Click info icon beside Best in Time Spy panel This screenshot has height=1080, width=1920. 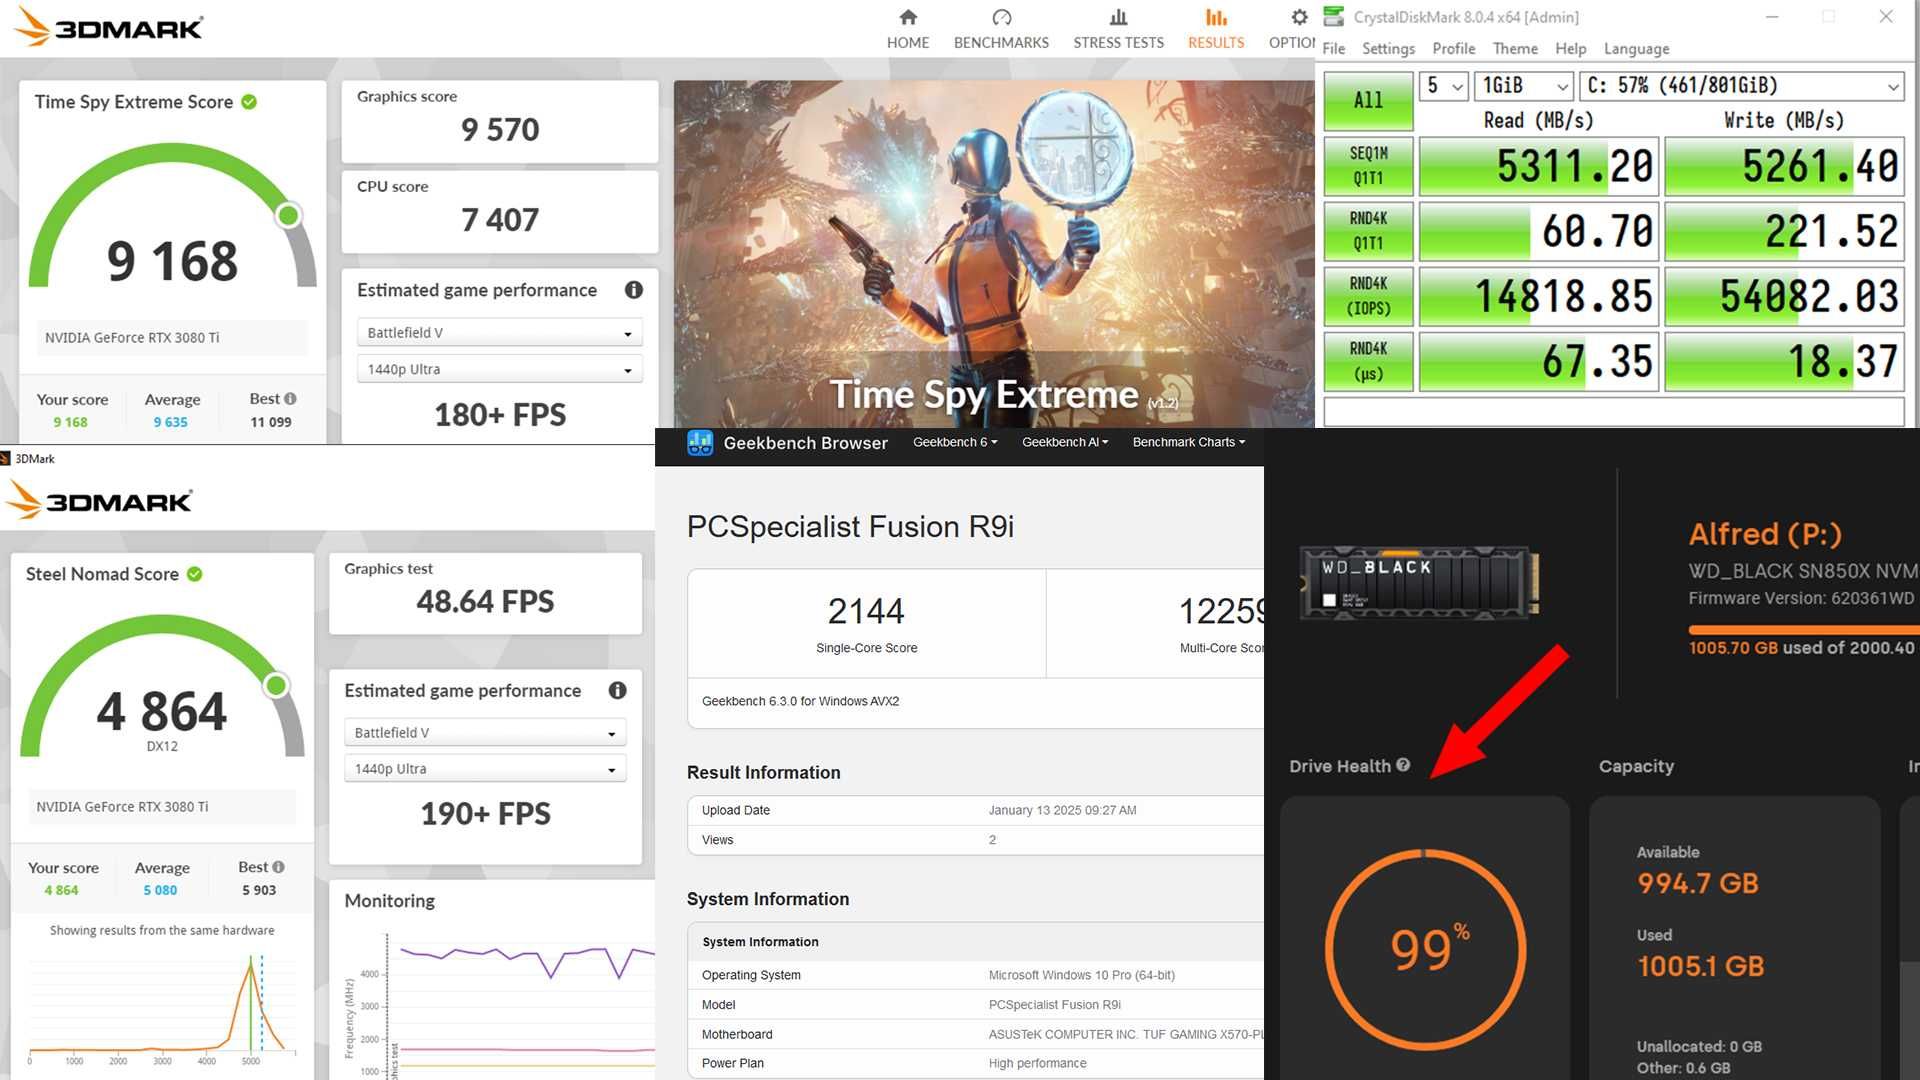coord(290,398)
